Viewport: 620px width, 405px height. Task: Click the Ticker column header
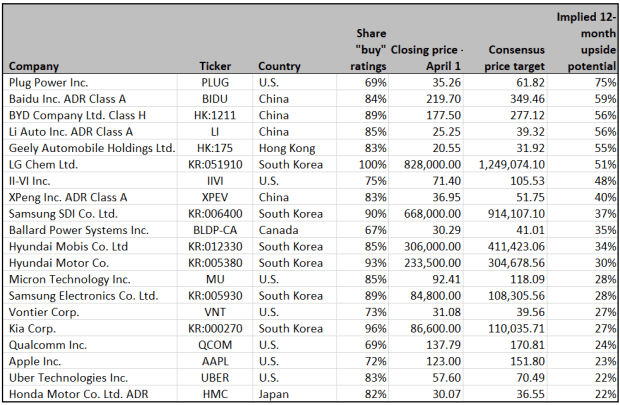215,66
